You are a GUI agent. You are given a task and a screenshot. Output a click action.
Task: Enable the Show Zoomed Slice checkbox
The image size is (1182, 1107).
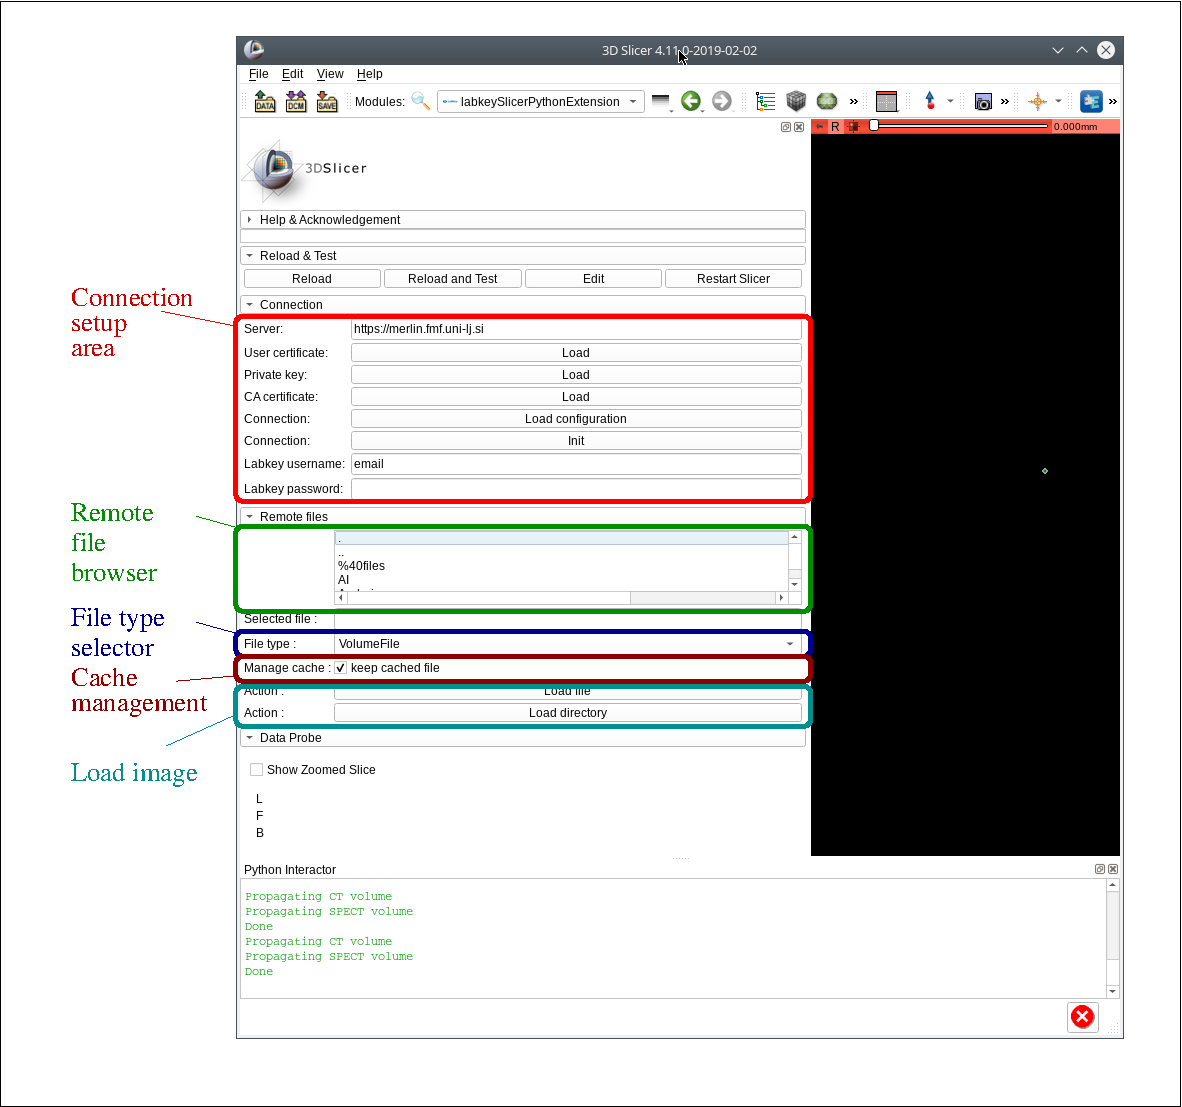[x=257, y=770]
